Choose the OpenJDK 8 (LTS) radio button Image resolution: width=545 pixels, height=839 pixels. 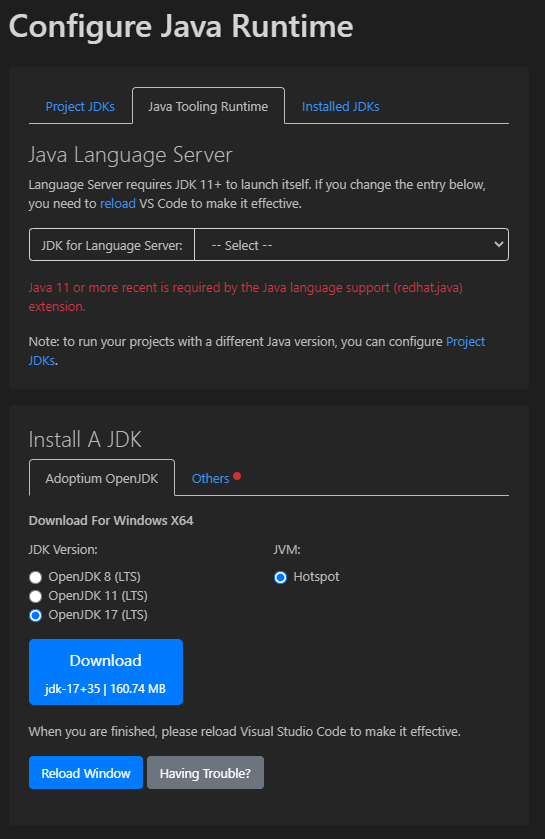point(35,577)
